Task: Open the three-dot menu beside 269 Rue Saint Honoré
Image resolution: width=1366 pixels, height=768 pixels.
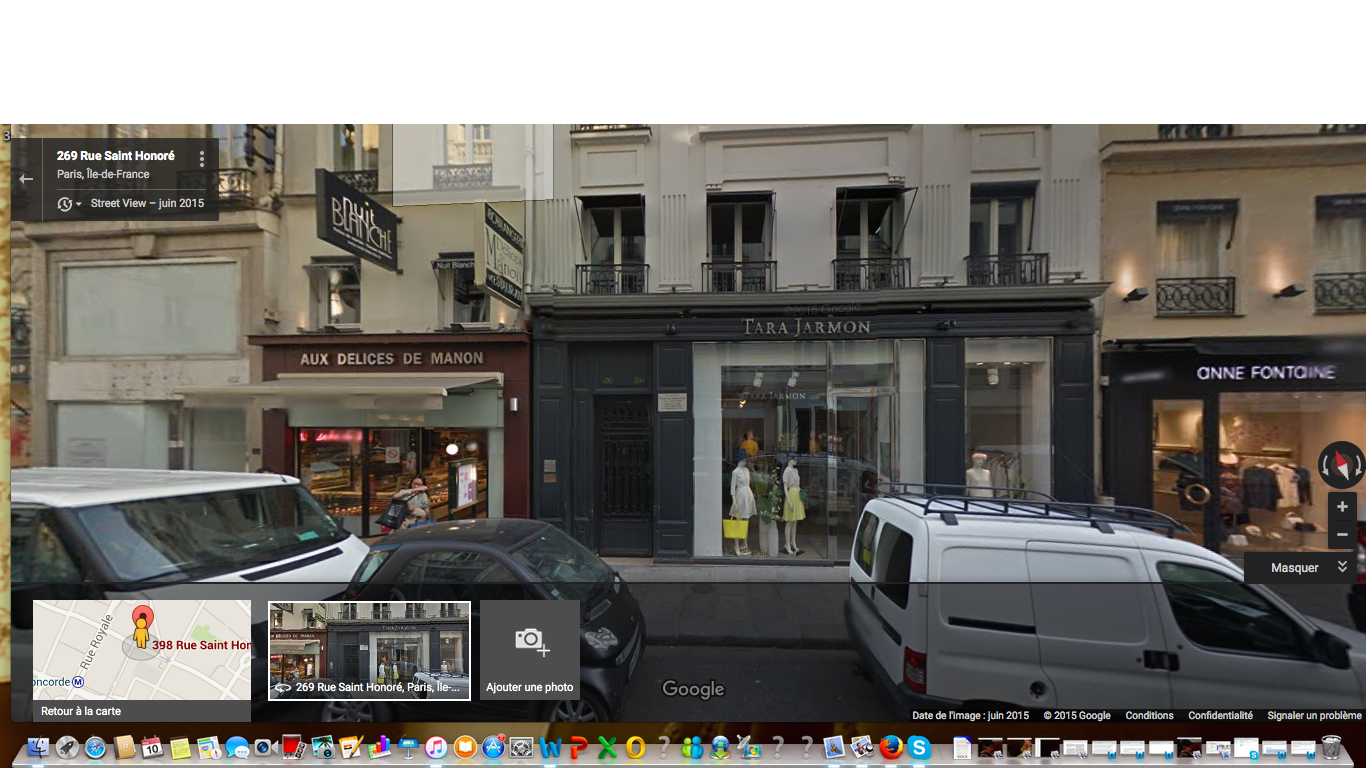Action: click(x=202, y=159)
